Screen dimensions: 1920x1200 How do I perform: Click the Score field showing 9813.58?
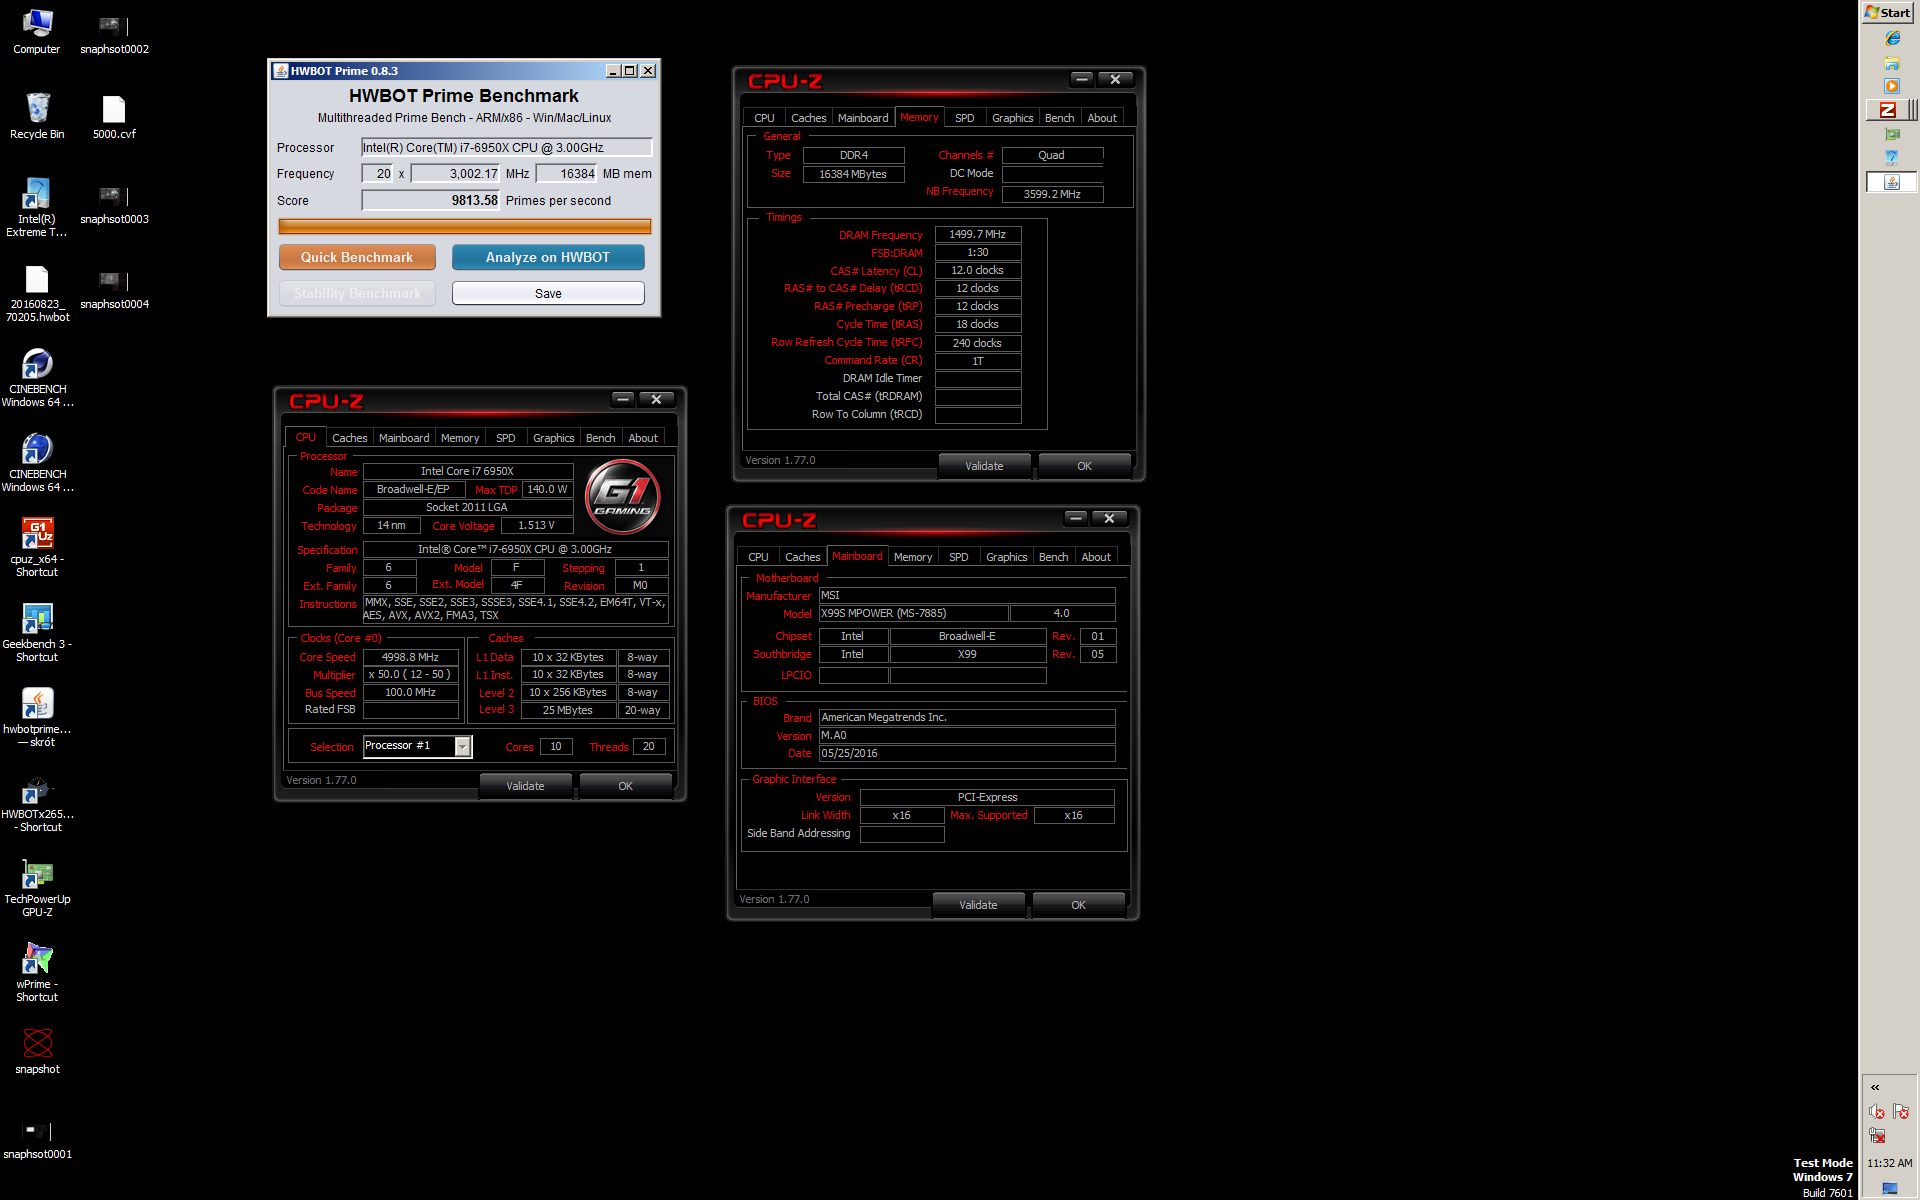tap(430, 200)
